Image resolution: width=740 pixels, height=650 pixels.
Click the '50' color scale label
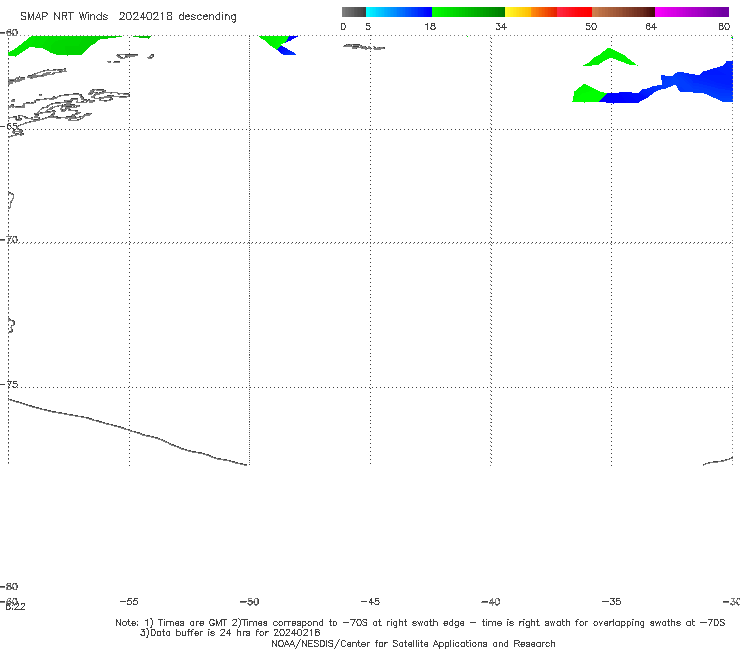tap(591, 26)
